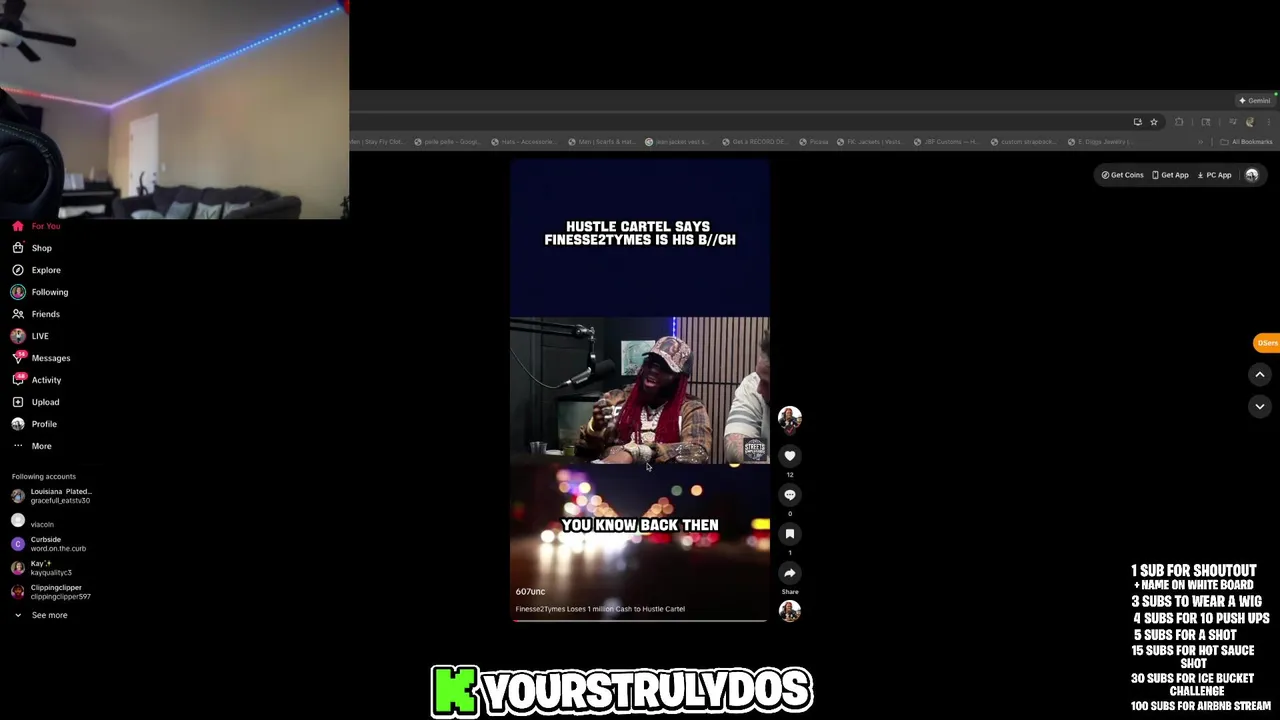
Task: Open Chrome profile avatar in toolbar
Action: pos(1249,122)
